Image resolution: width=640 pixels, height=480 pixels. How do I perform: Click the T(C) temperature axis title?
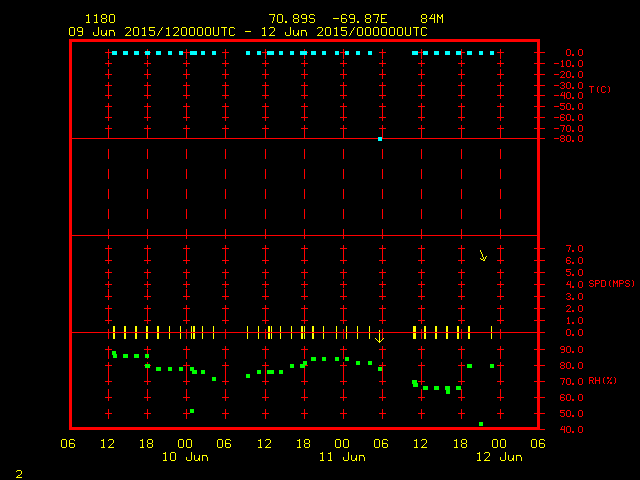[x=600, y=89]
